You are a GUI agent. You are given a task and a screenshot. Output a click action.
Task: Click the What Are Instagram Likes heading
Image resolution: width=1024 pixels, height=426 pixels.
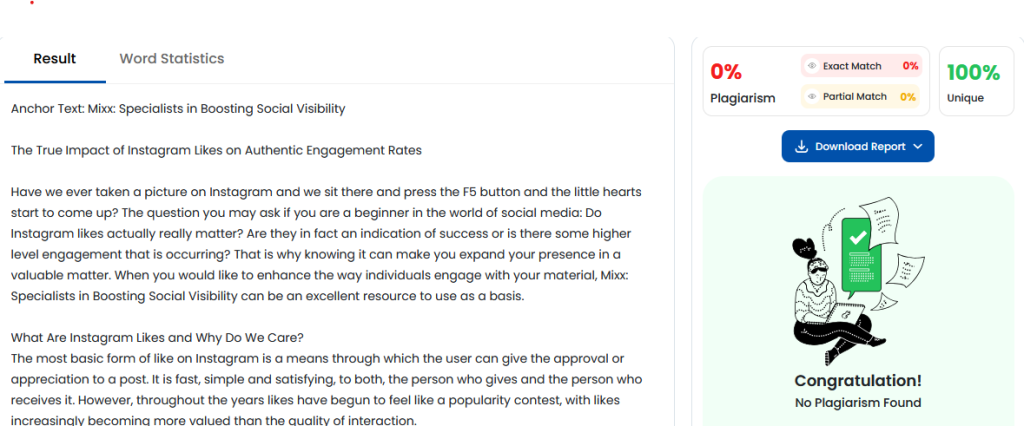point(157,336)
